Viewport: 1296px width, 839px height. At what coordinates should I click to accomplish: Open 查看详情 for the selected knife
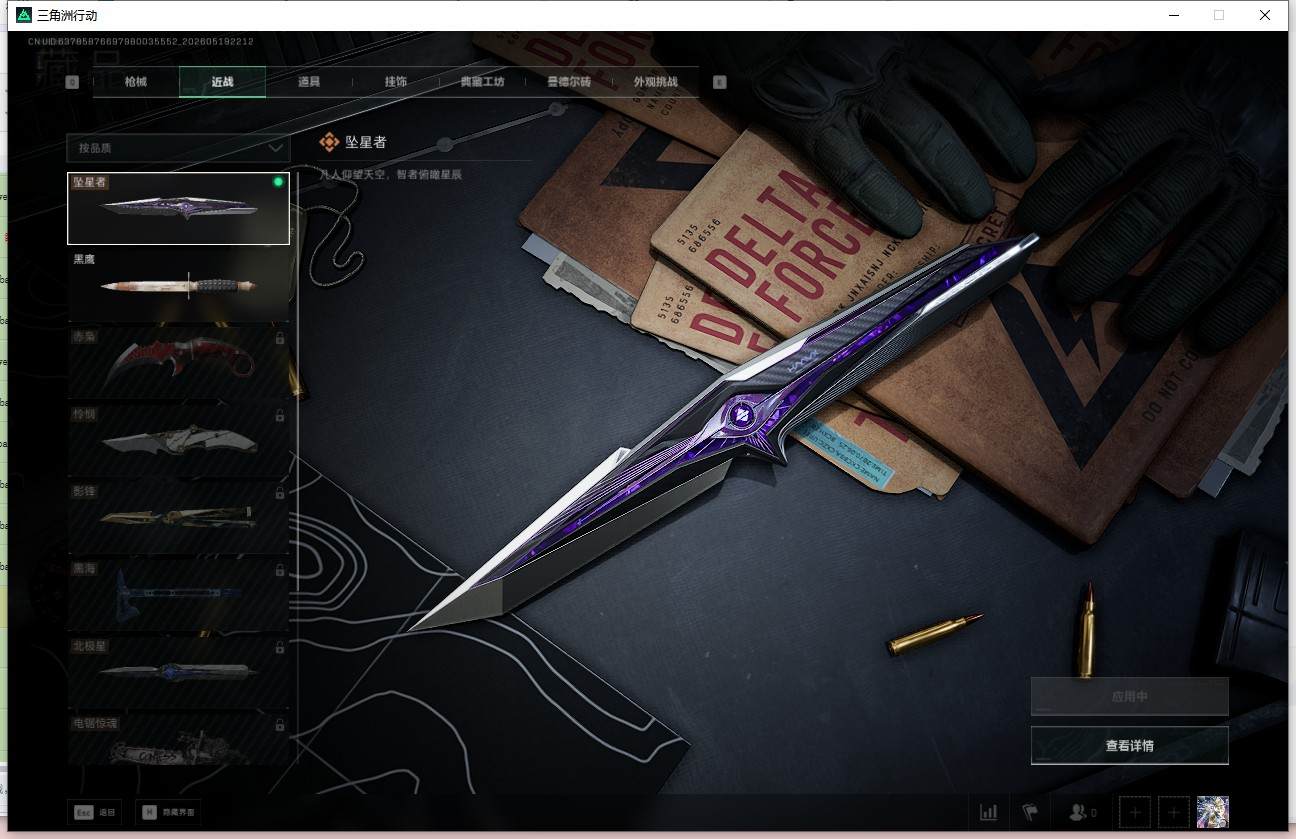[1129, 745]
